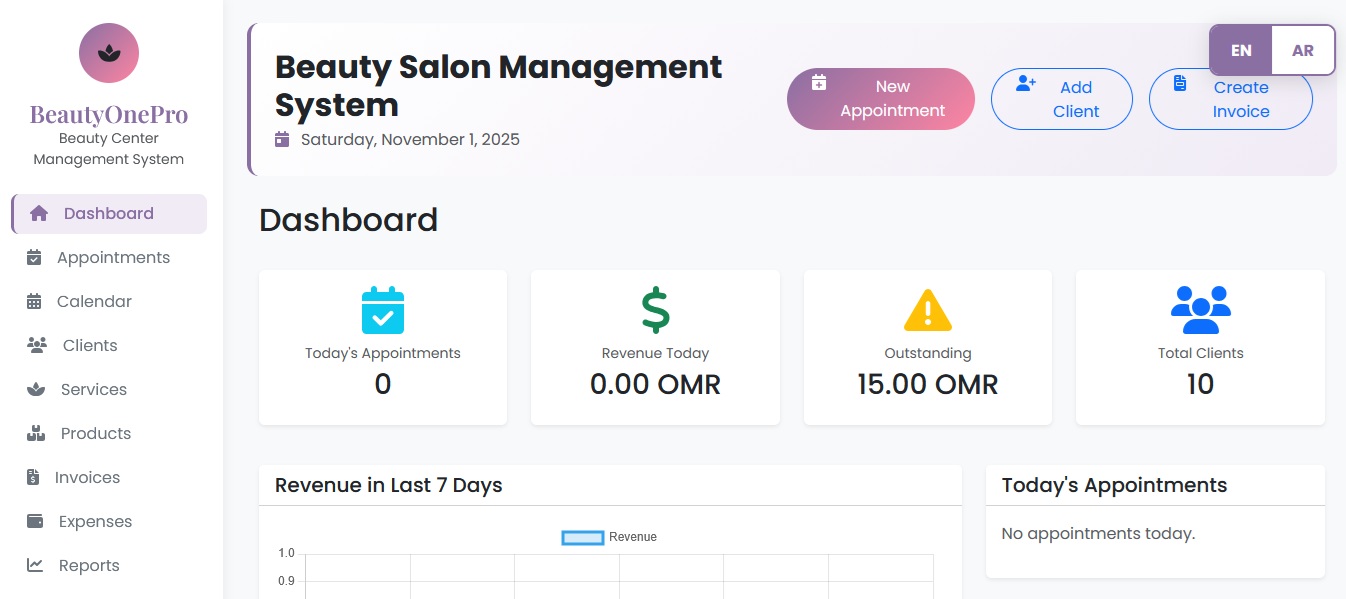Open Reports using the chart icon
Image resolution: width=1346 pixels, height=599 pixels.
[34, 565]
